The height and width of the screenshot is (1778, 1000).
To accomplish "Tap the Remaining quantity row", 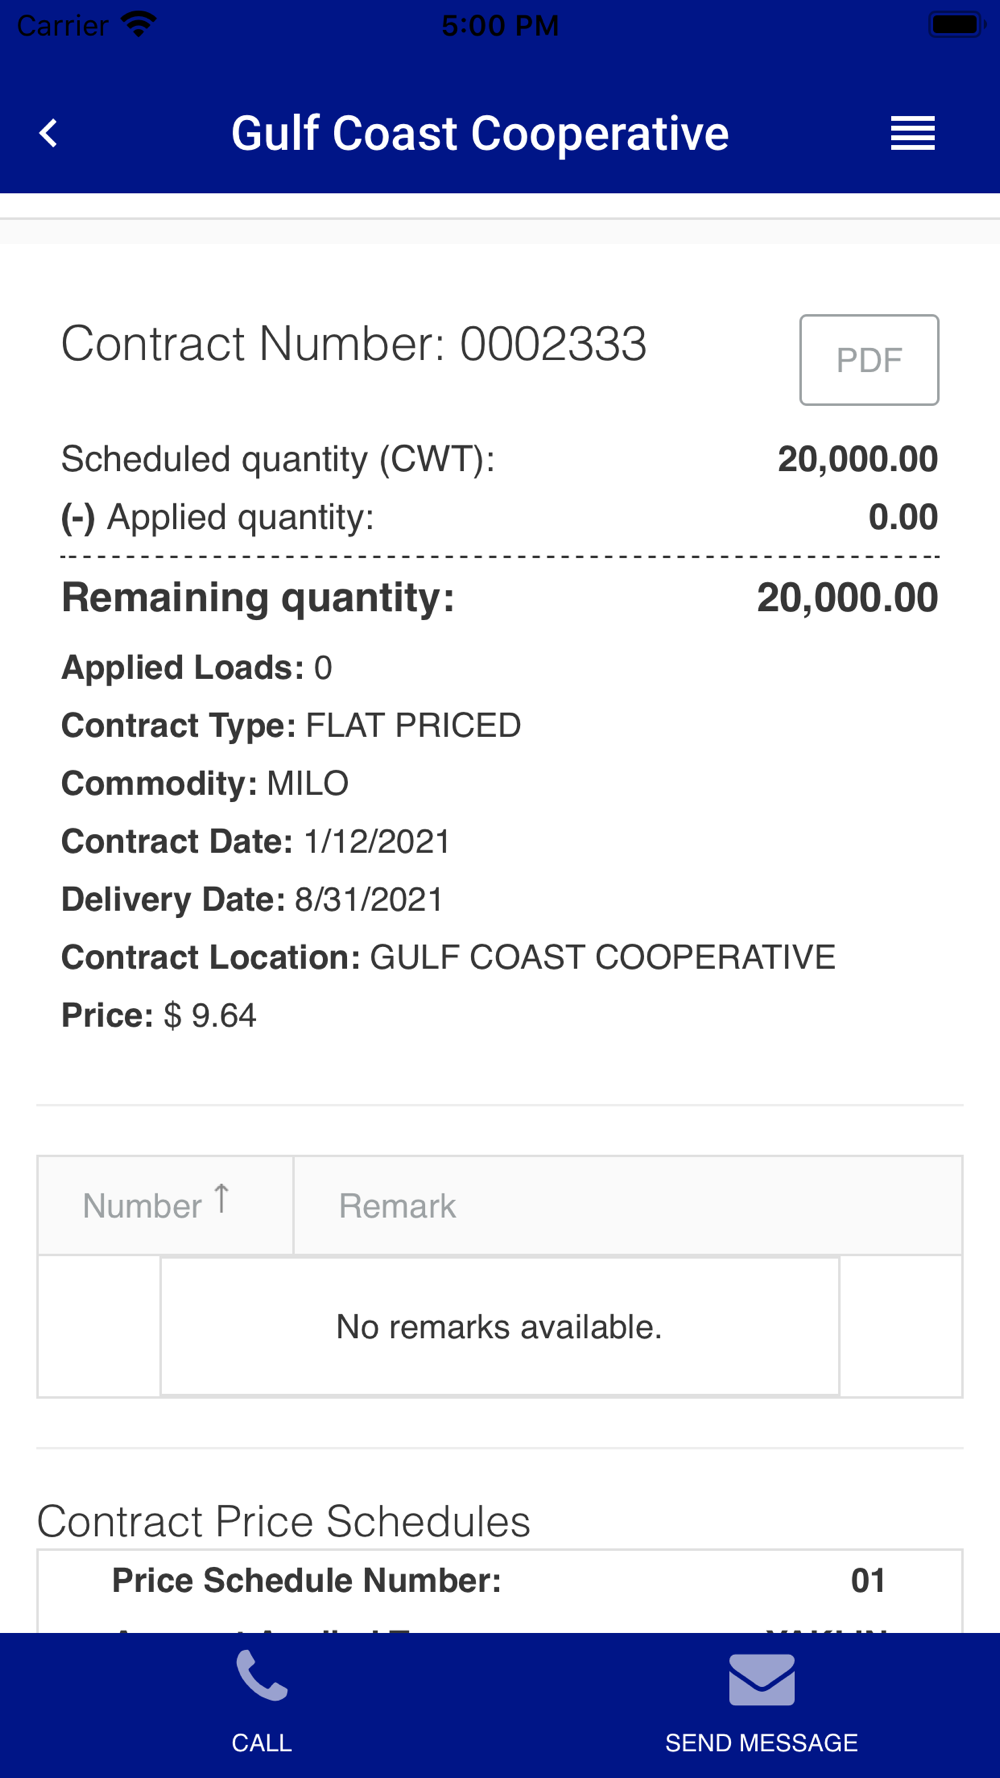I will click(500, 598).
